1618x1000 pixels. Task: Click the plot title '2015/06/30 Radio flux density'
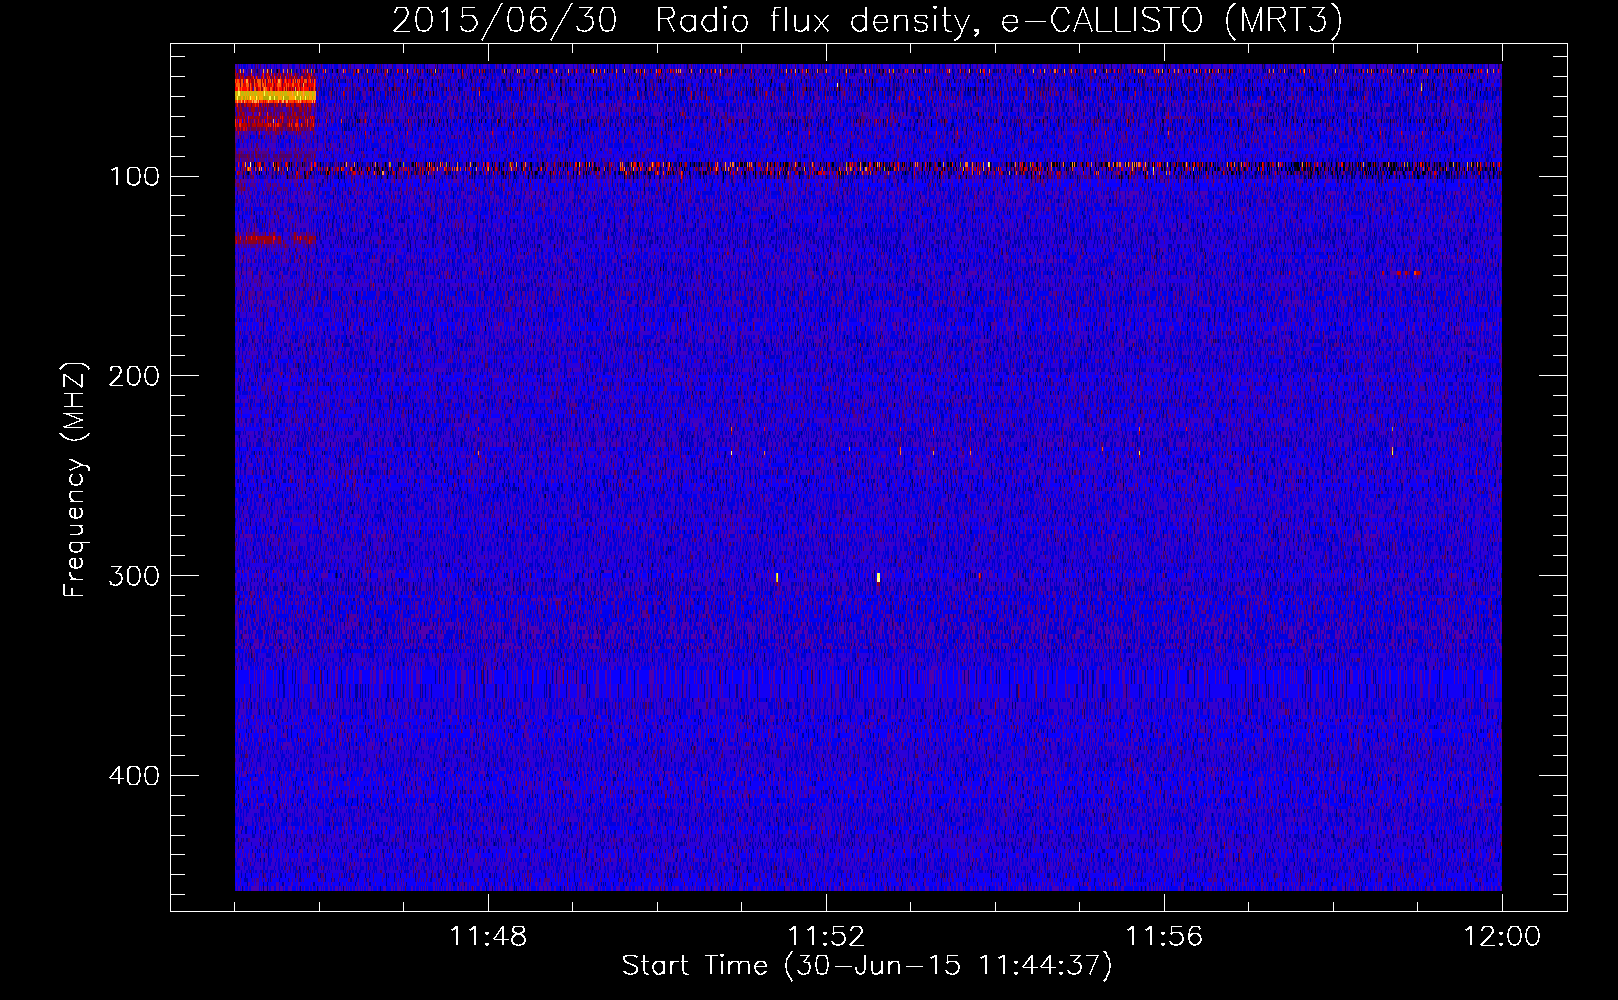tap(866, 20)
